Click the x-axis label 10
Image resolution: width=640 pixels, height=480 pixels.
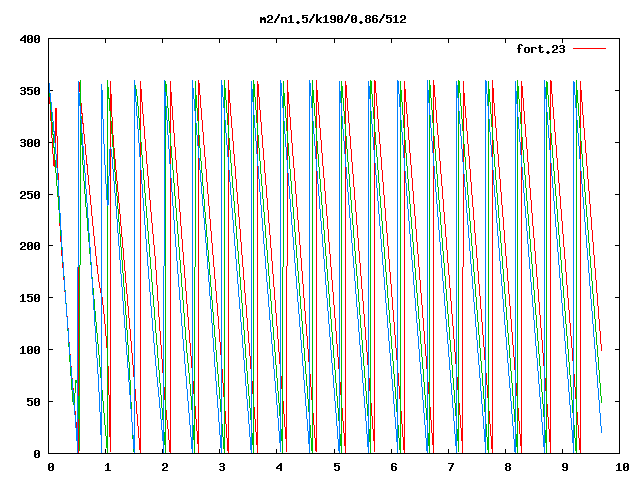point(622,467)
